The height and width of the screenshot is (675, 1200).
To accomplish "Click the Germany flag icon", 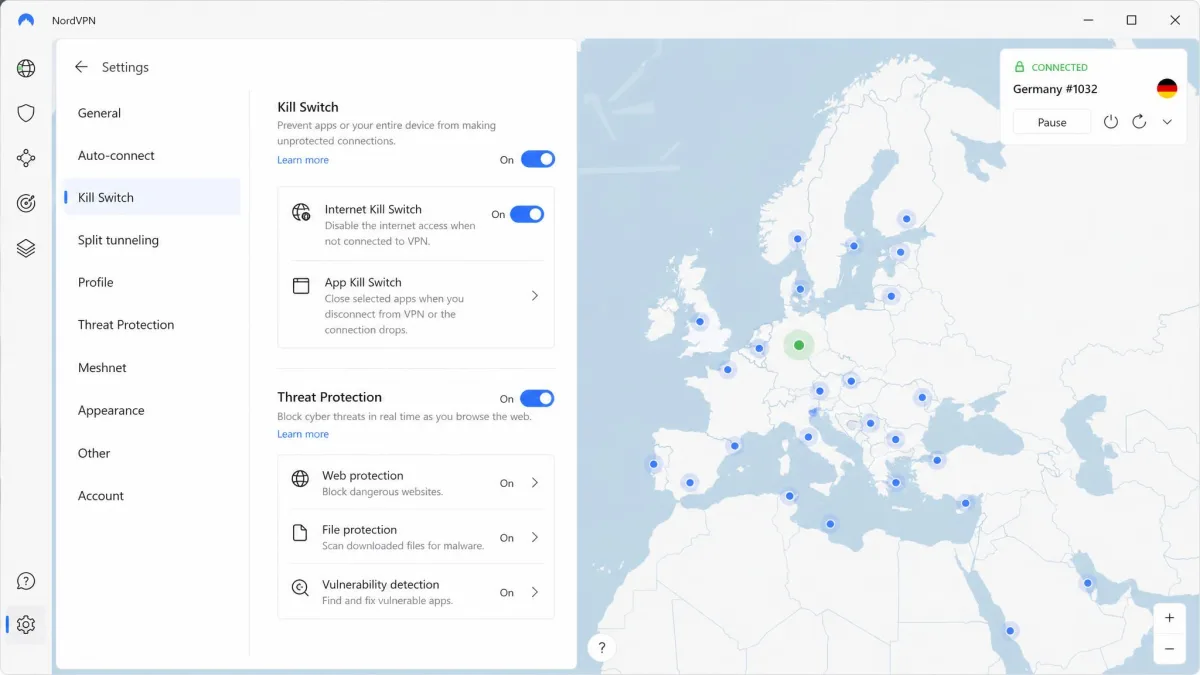I will click(1167, 89).
